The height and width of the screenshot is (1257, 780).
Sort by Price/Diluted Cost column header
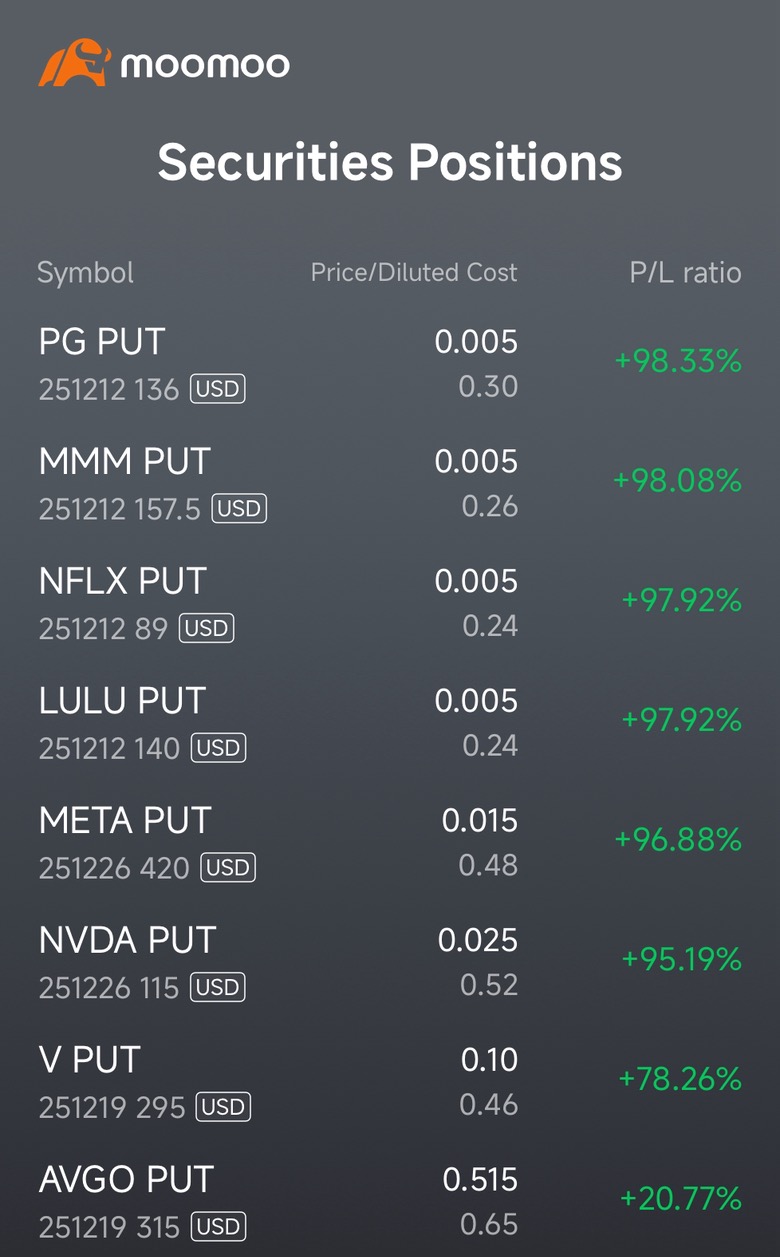point(414,272)
